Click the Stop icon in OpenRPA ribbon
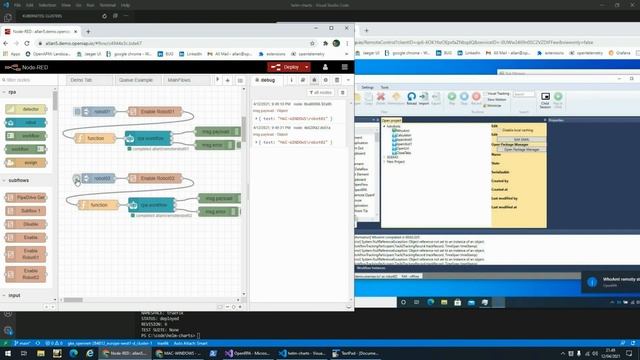 [x=464, y=99]
